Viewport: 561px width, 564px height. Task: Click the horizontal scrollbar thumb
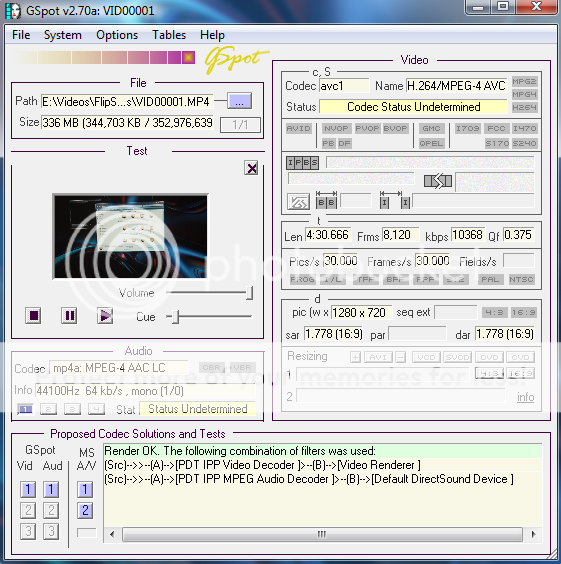(x=322, y=535)
